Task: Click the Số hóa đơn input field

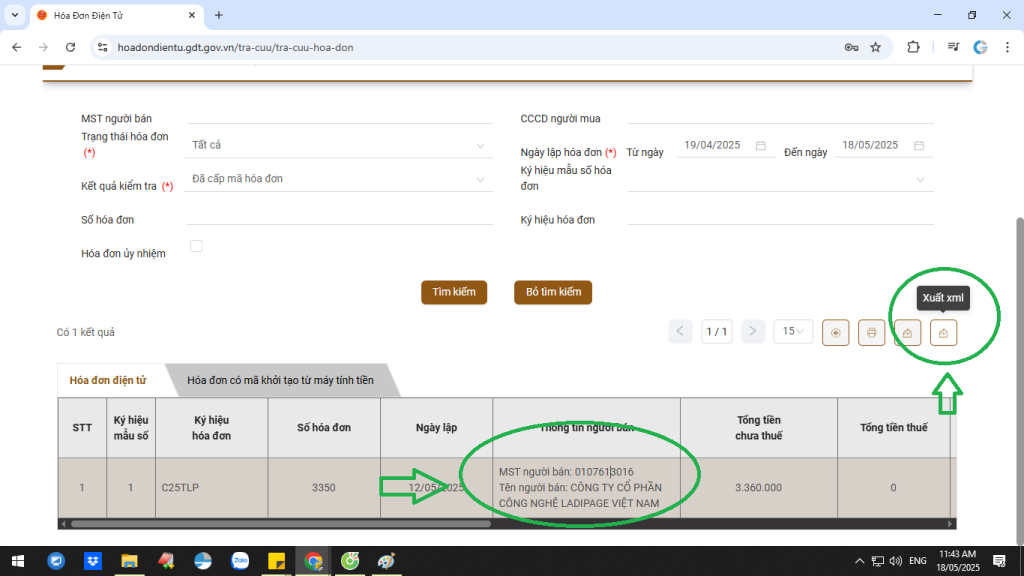Action: click(340, 217)
